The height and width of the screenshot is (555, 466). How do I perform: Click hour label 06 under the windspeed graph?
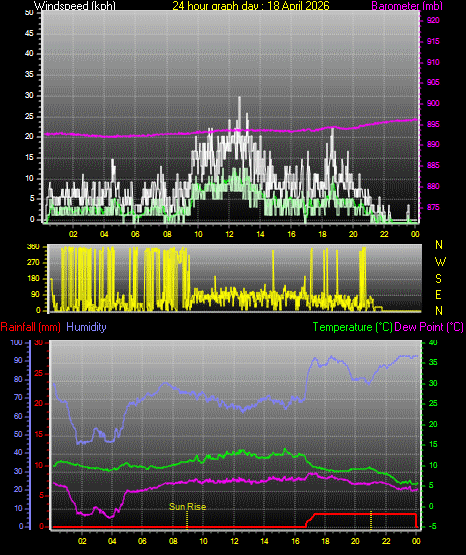tap(135, 234)
